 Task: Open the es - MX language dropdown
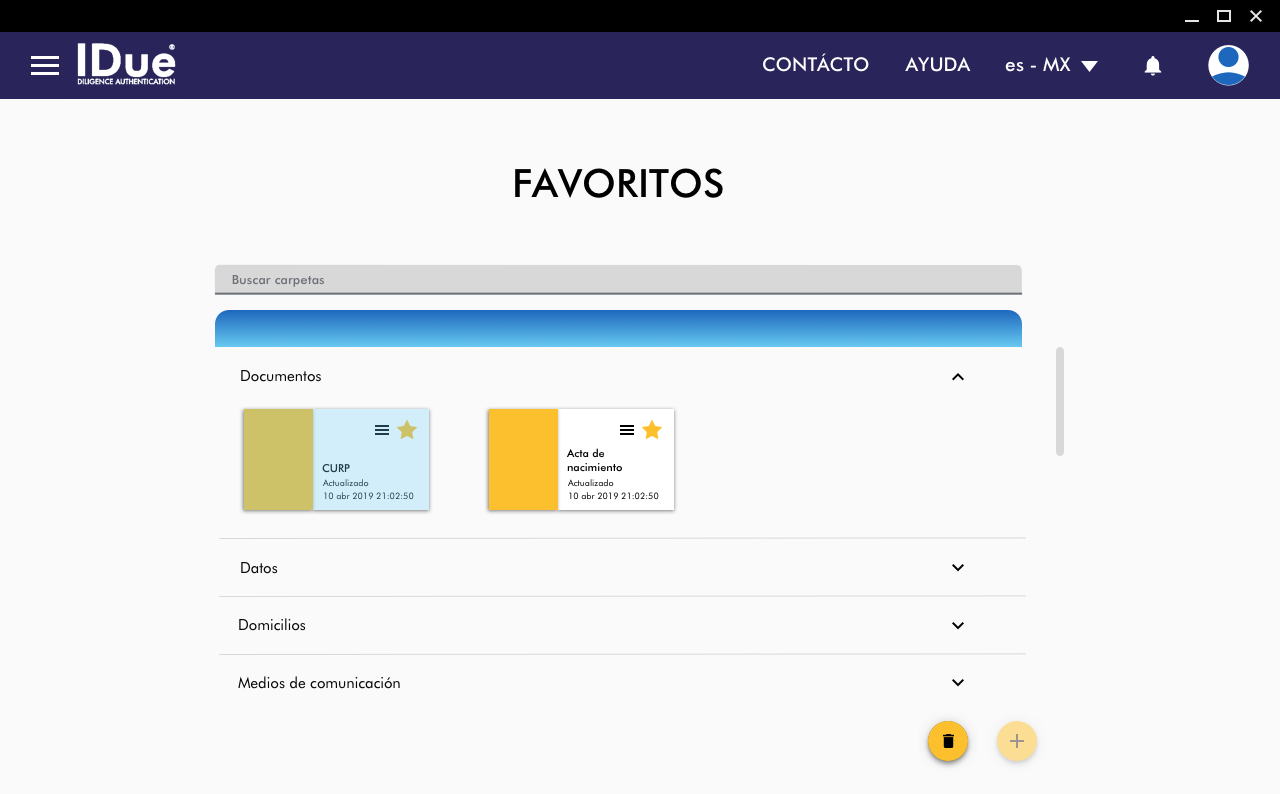(x=1051, y=66)
